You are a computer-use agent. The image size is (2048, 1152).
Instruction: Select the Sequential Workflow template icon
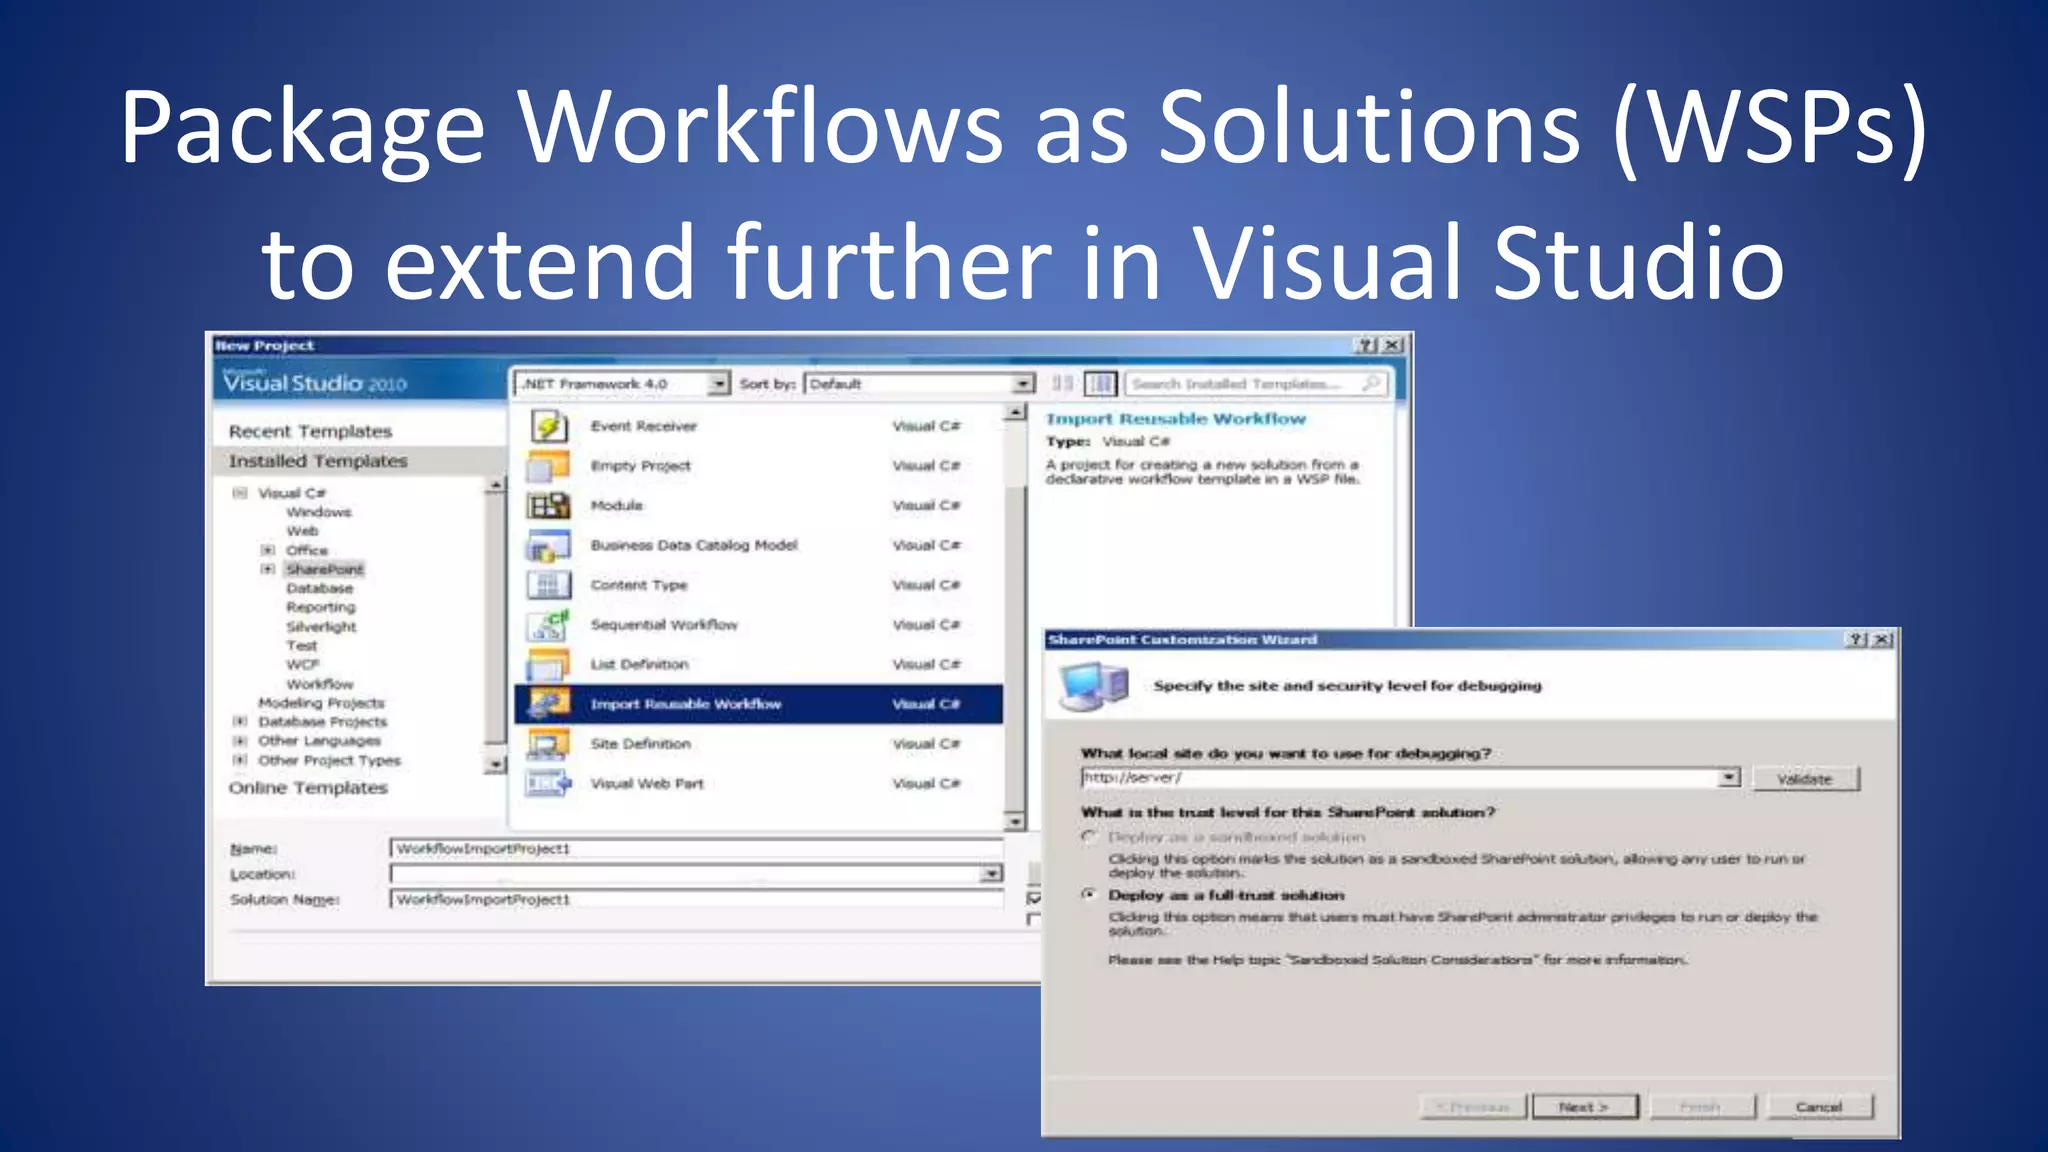pyautogui.click(x=549, y=625)
